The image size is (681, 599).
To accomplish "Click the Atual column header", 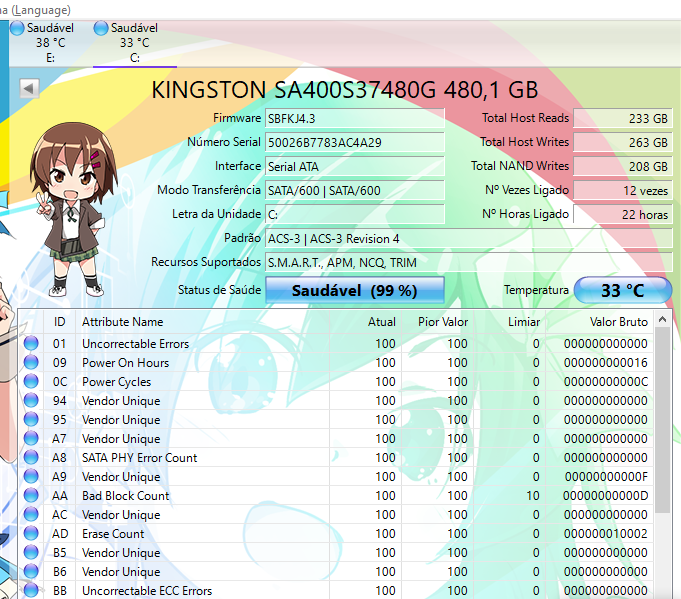I will coord(366,322).
